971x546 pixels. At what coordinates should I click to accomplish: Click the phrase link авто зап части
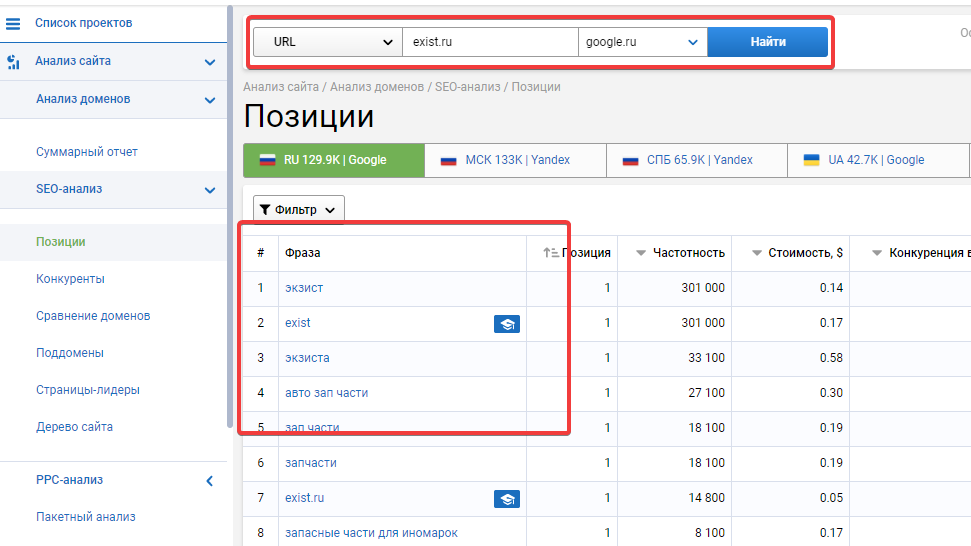(326, 393)
